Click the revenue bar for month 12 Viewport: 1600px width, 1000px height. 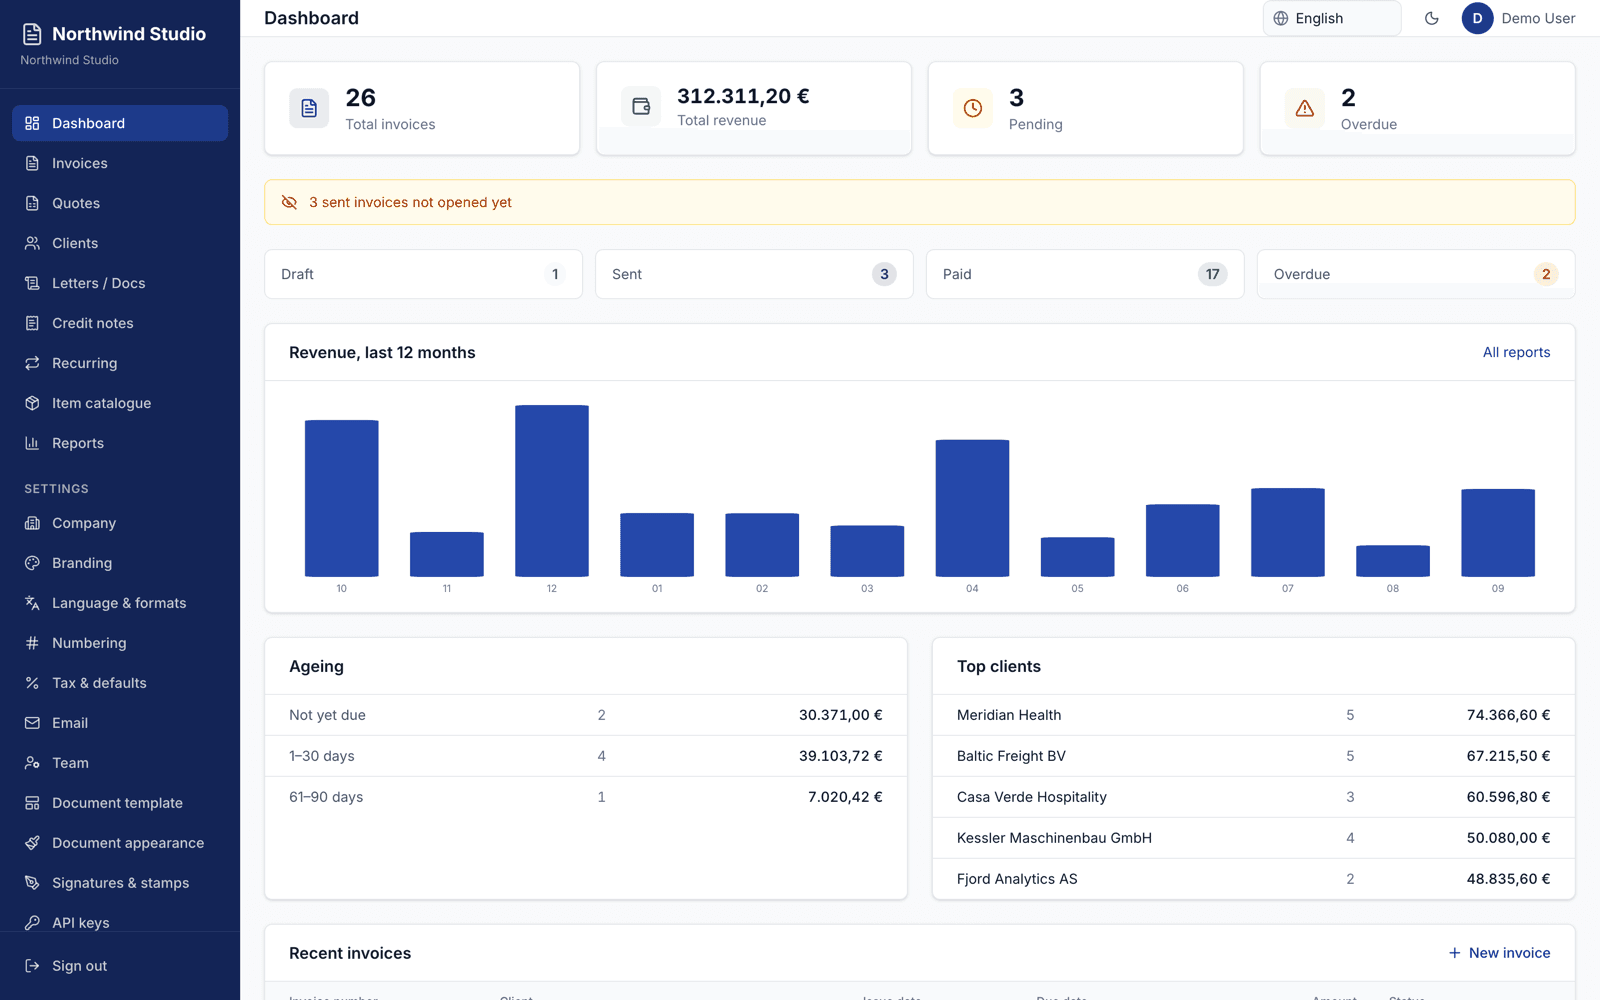coord(552,491)
